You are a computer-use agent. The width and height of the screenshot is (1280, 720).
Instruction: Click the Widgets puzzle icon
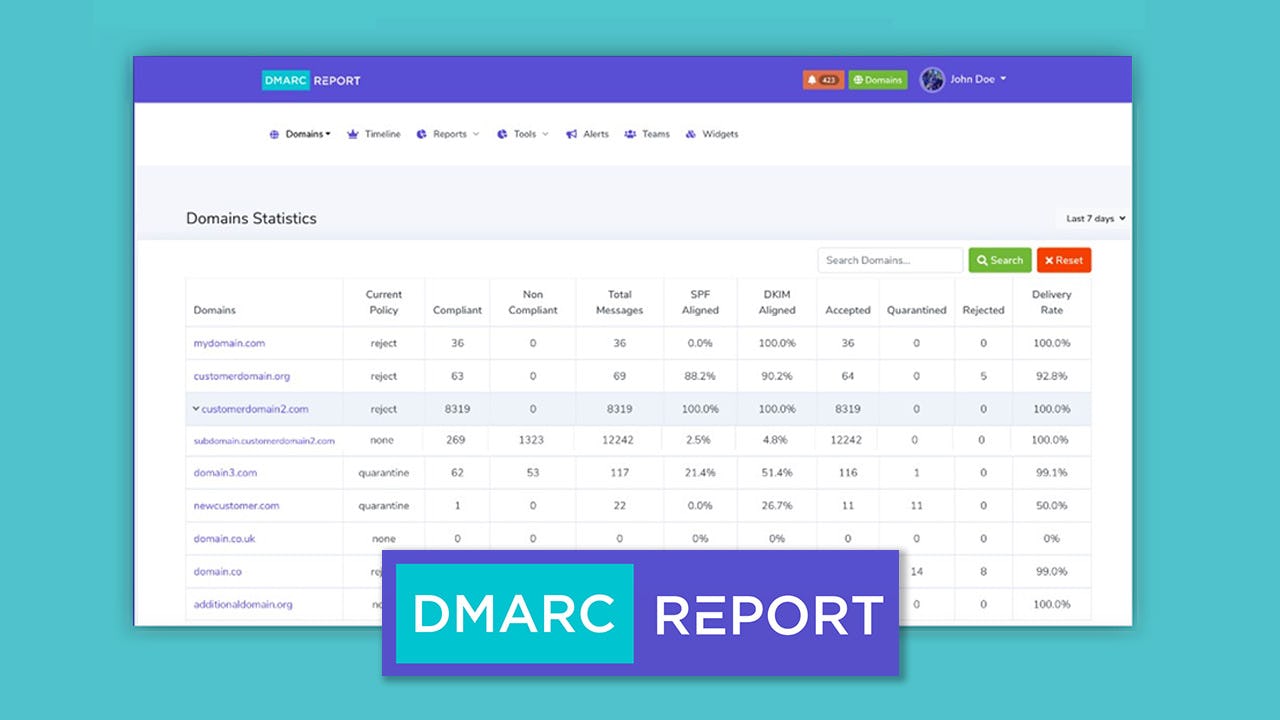click(x=691, y=133)
